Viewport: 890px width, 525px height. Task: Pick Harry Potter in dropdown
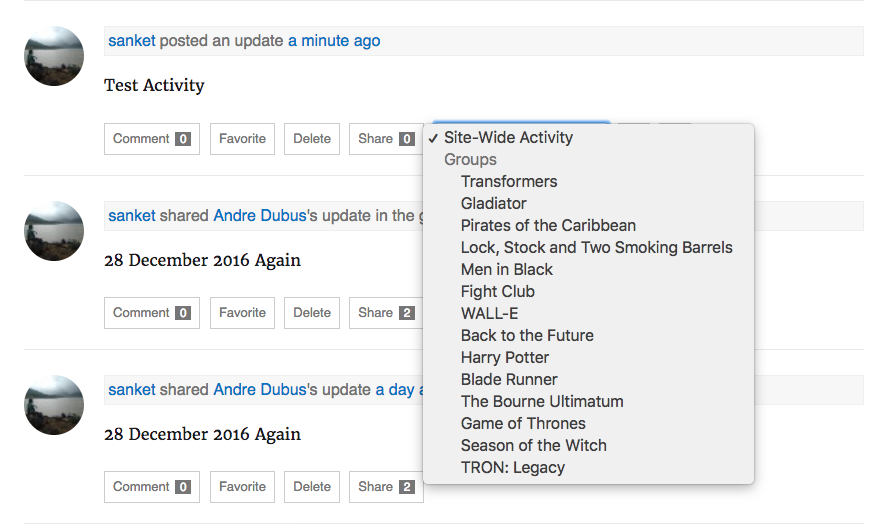pyautogui.click(x=504, y=358)
